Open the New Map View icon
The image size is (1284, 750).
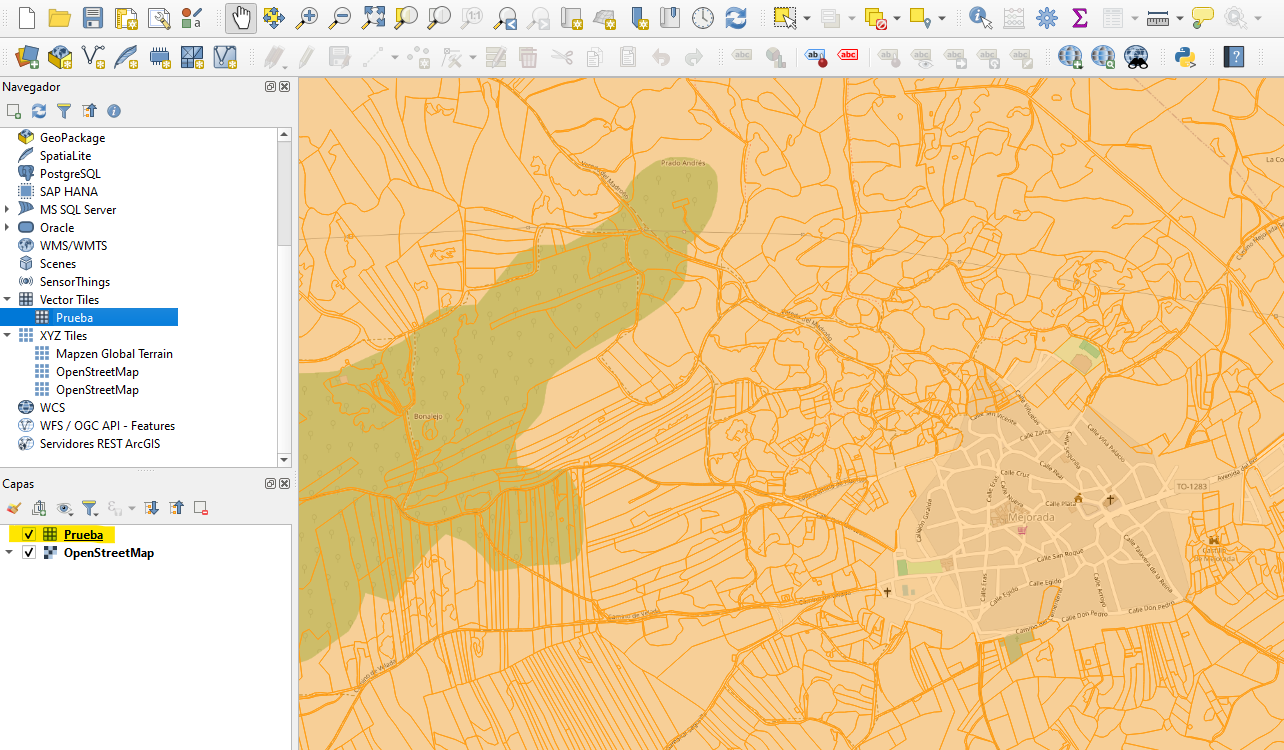click(571, 17)
